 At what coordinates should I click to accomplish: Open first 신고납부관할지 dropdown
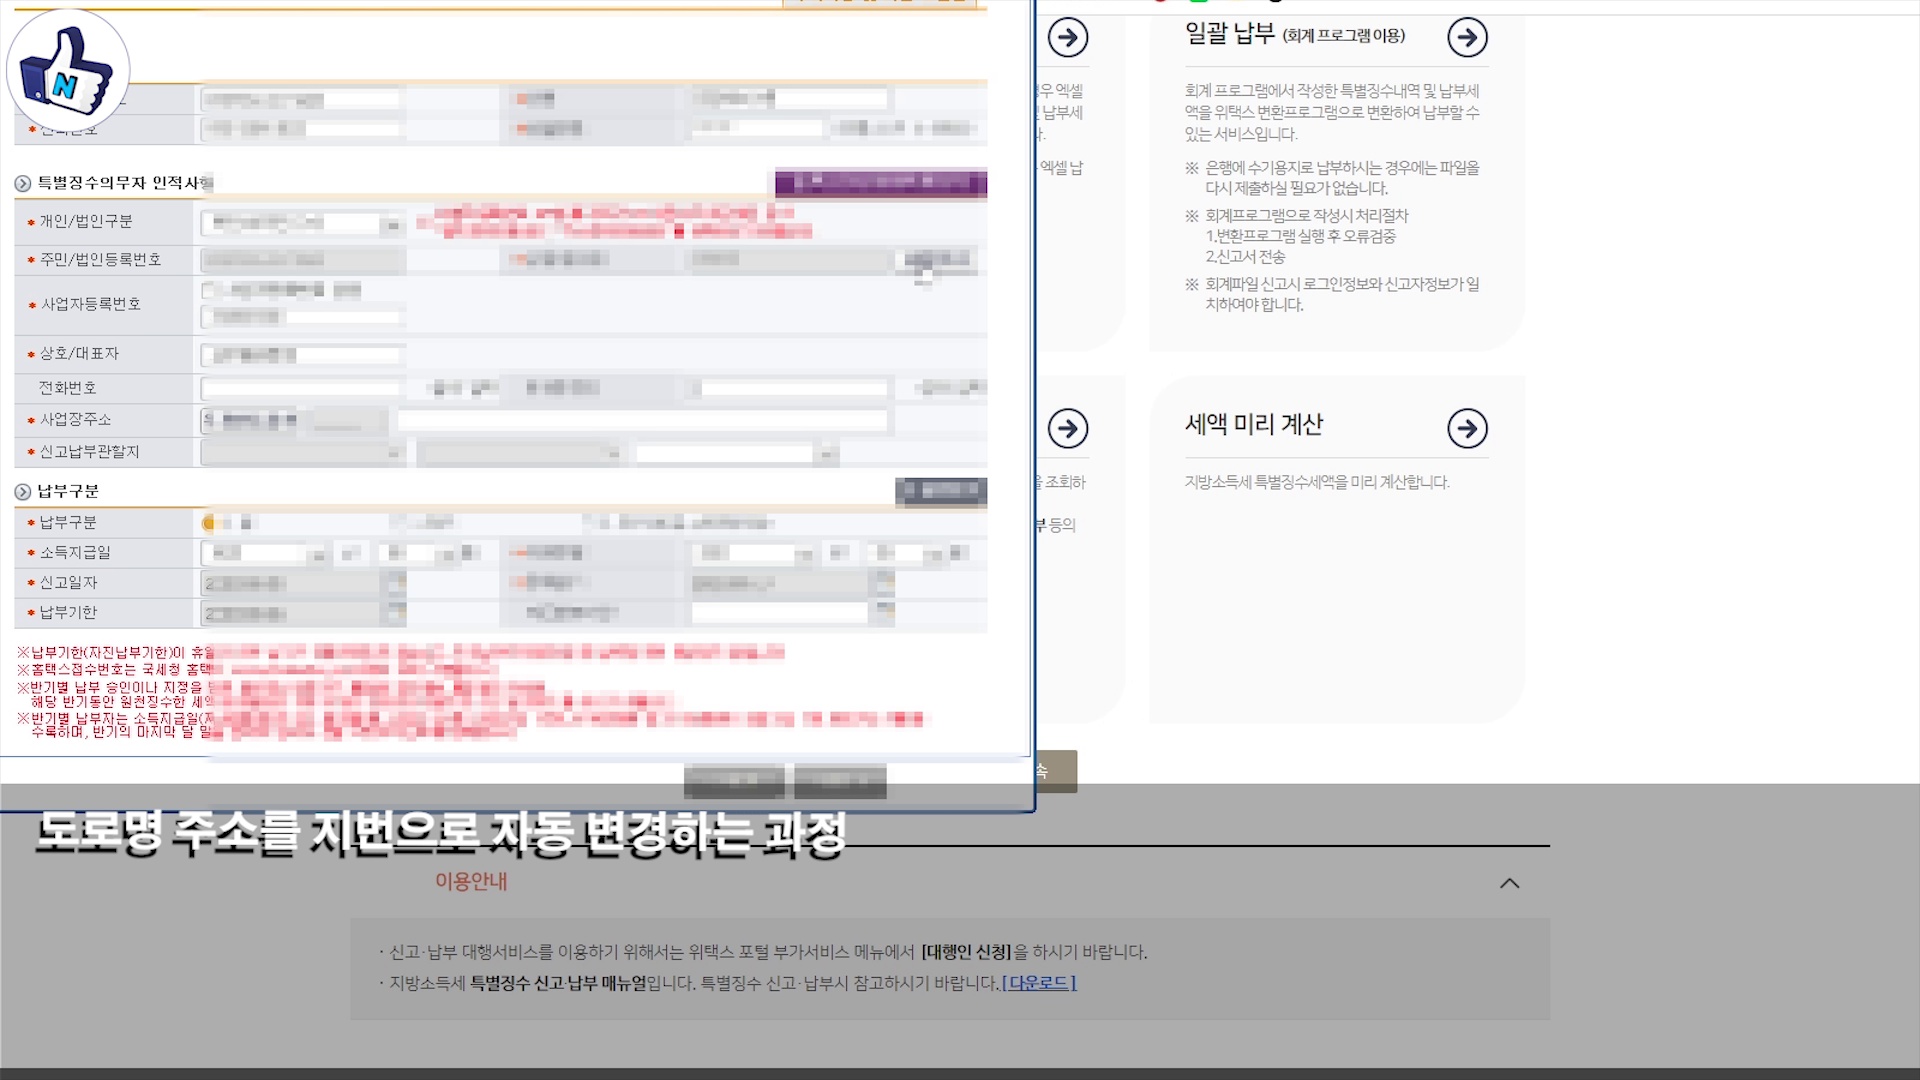(302, 454)
